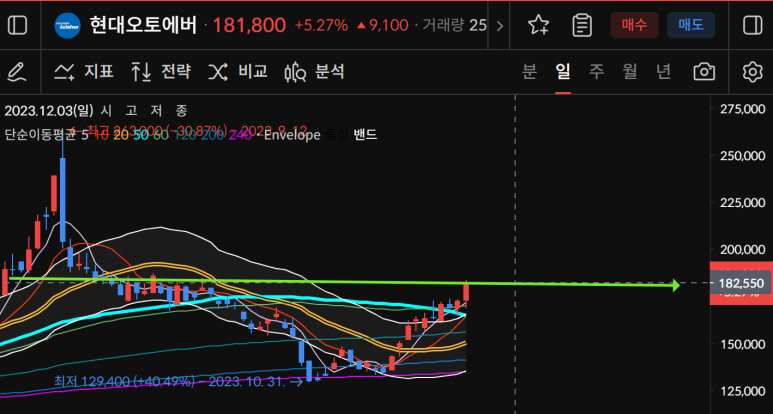Switch to 분 minute chart interval
This screenshot has width=773, height=414.
pos(529,72)
